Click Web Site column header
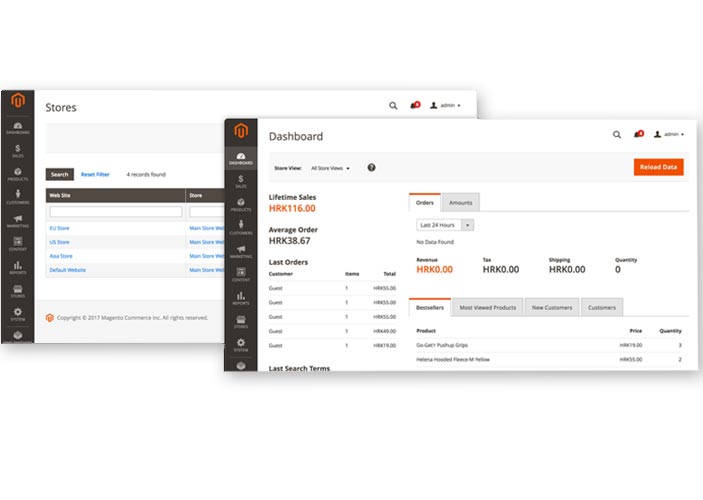The image size is (703, 500). (x=115, y=196)
